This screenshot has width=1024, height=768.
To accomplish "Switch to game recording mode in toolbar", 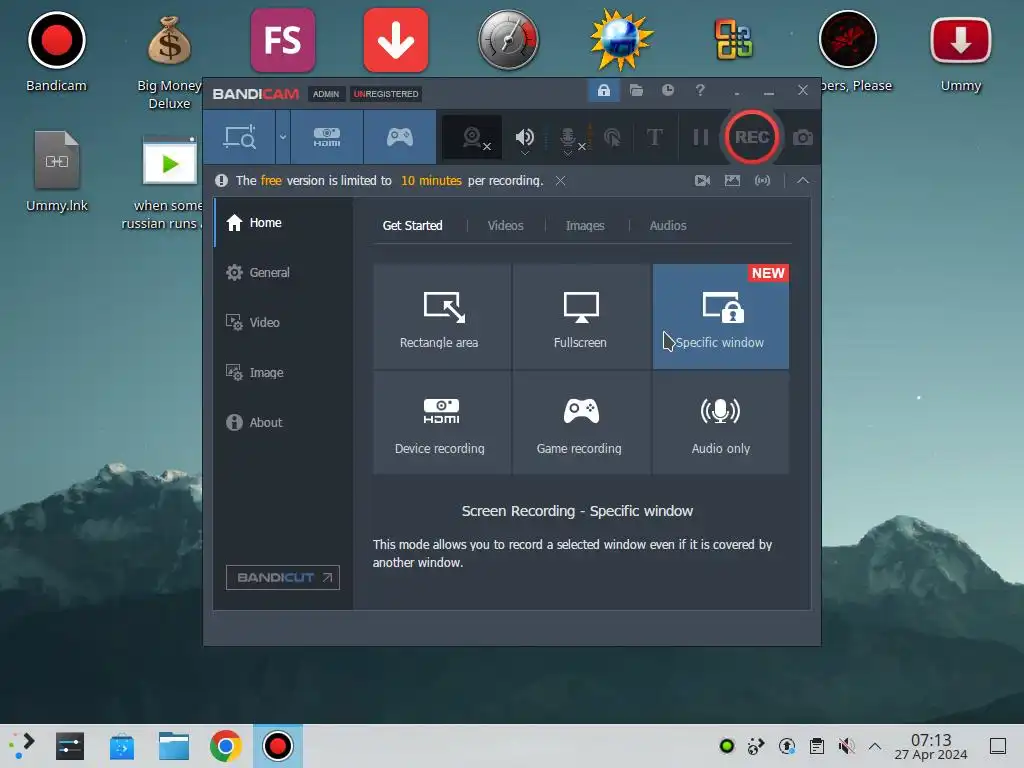I will [x=400, y=137].
